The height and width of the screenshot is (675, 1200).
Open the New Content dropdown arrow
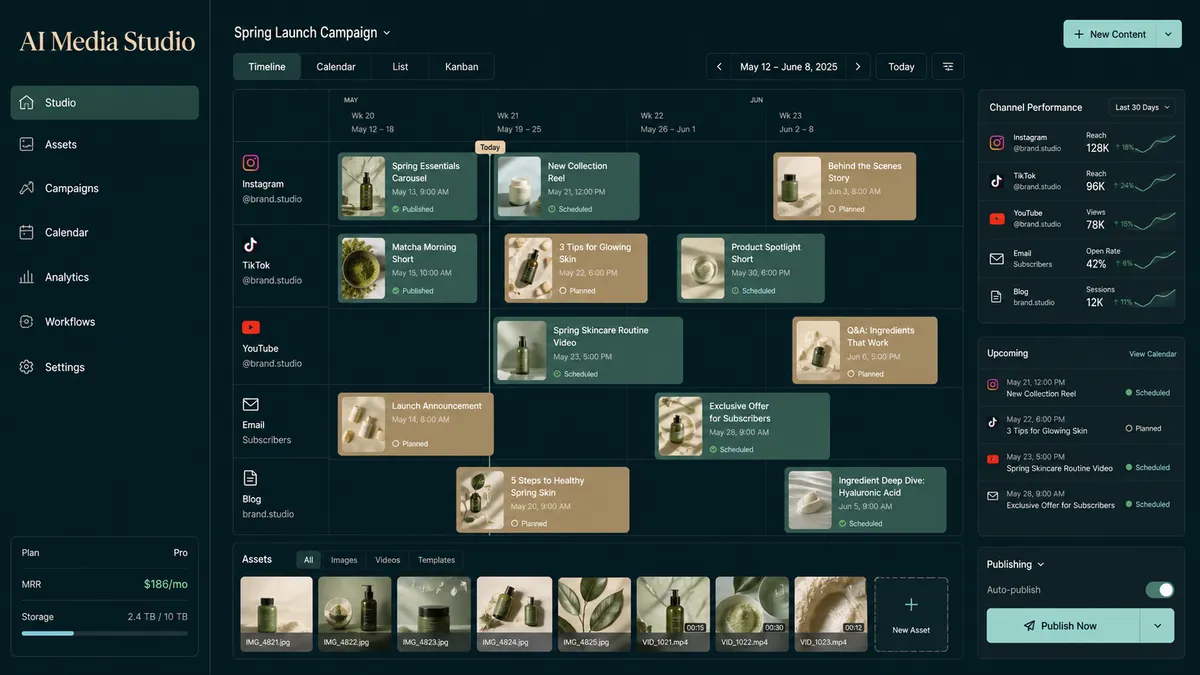(x=1168, y=34)
